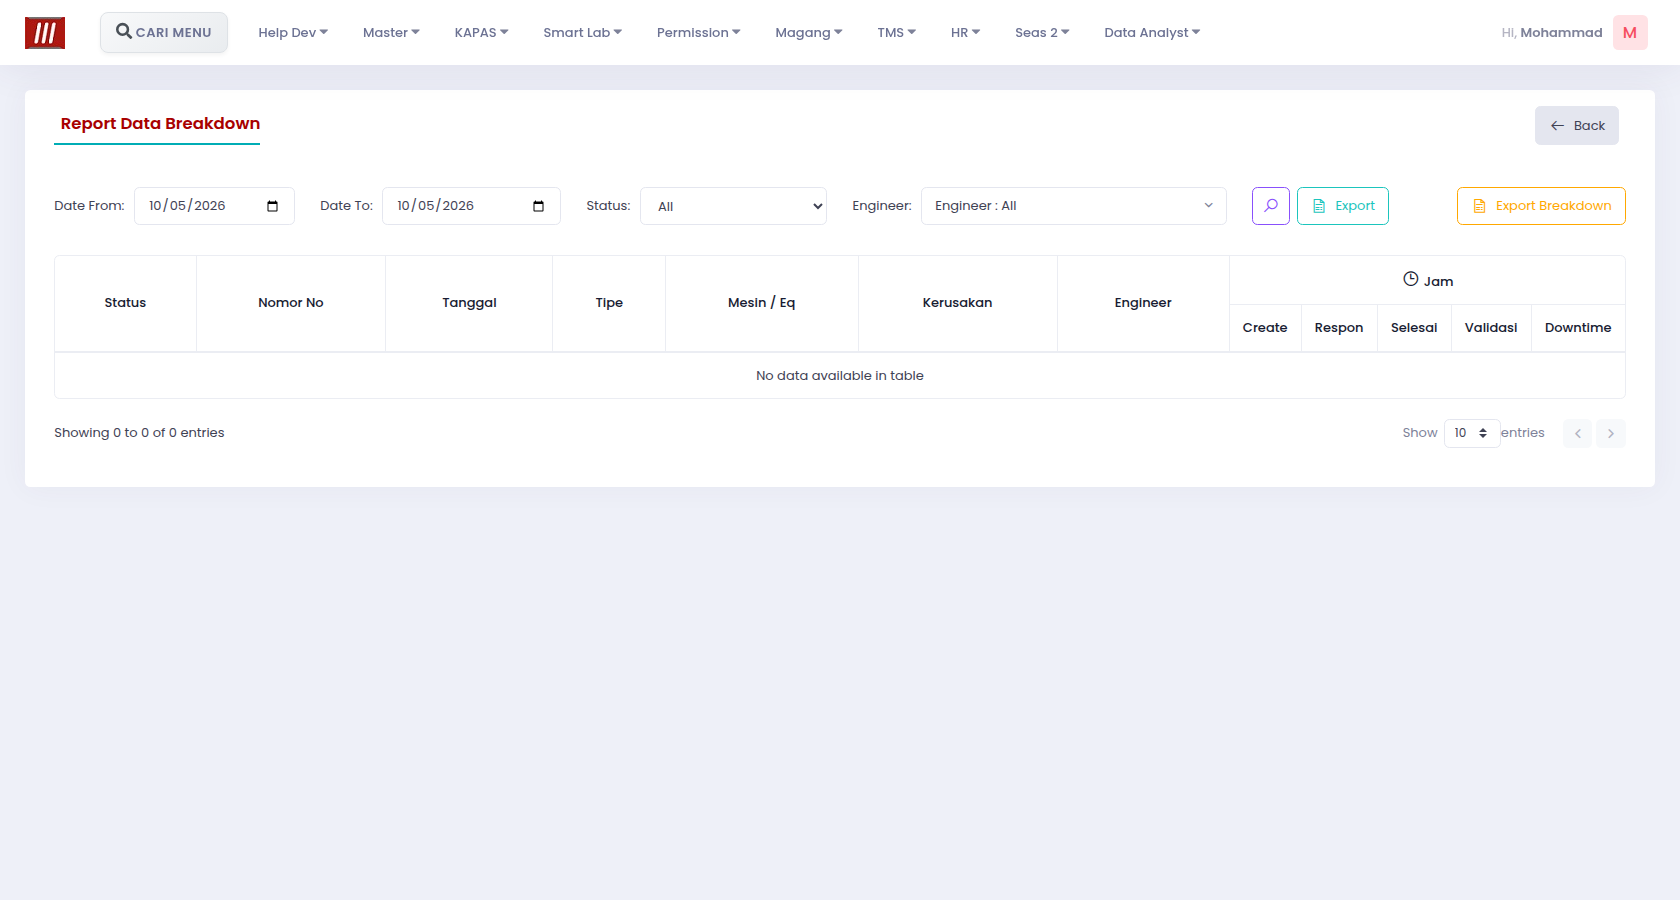Click the CARI MENU search box

[x=164, y=32]
